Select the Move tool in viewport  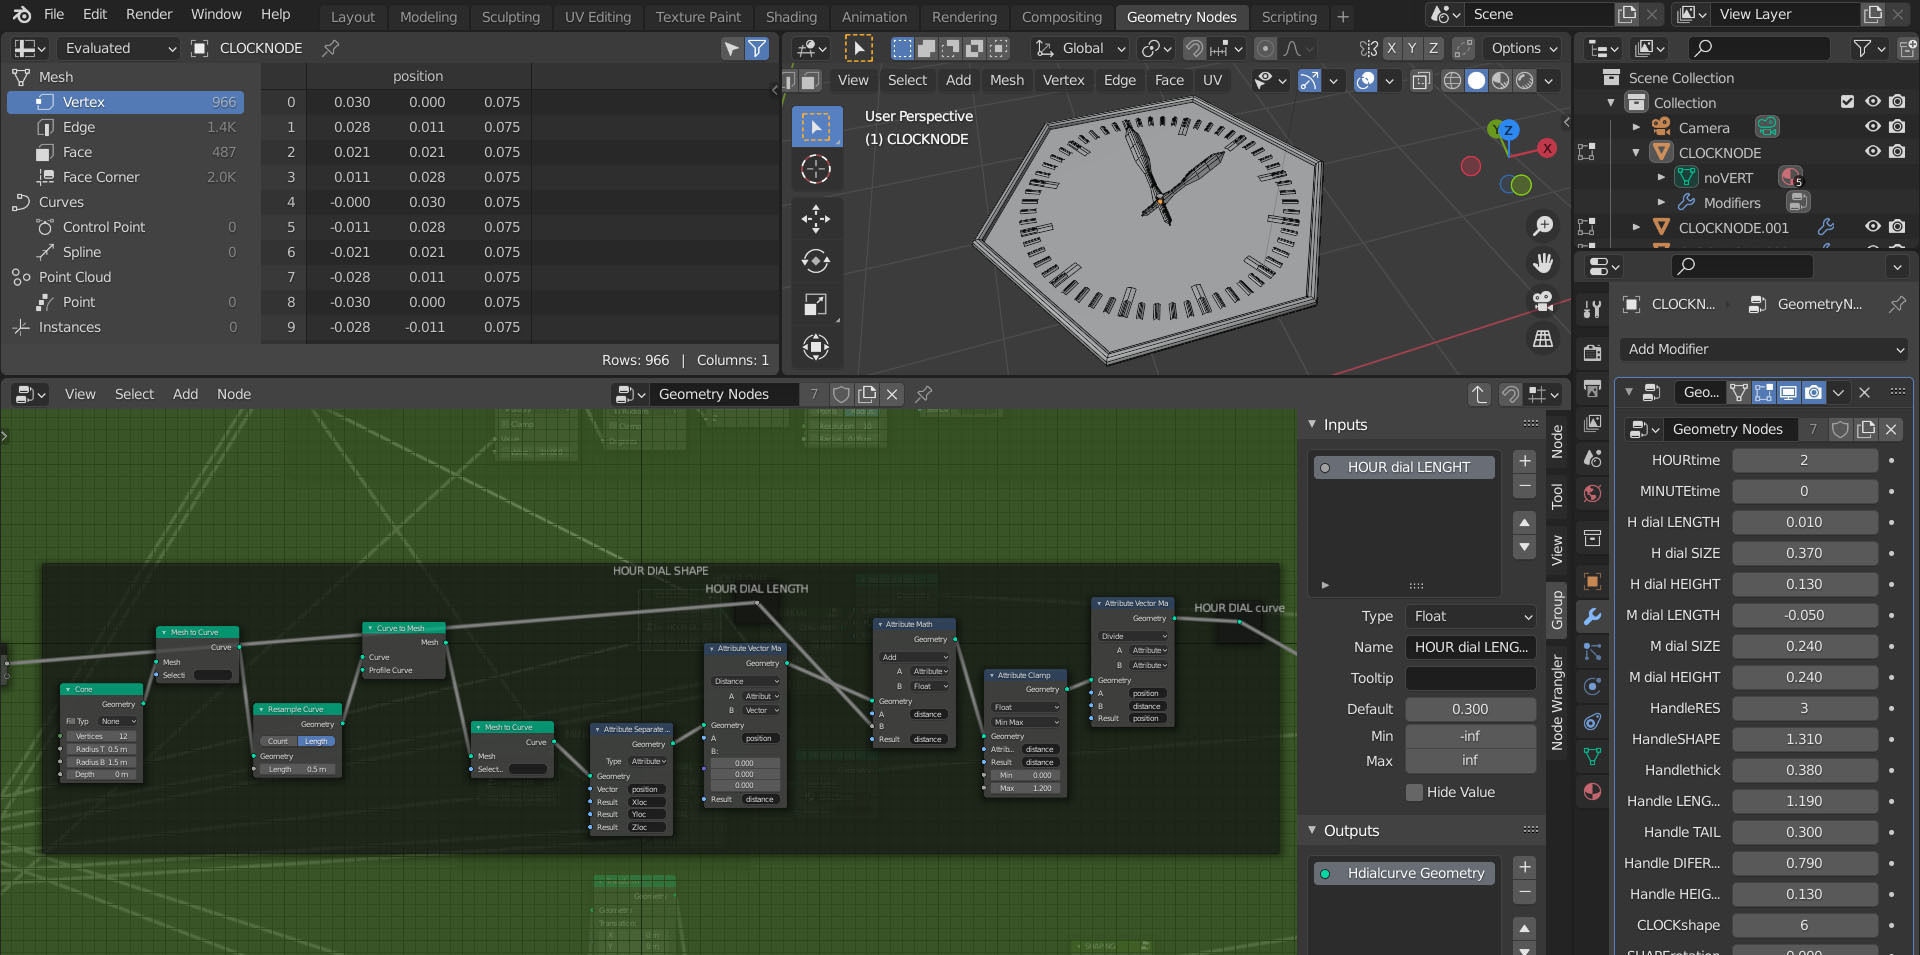tap(816, 218)
